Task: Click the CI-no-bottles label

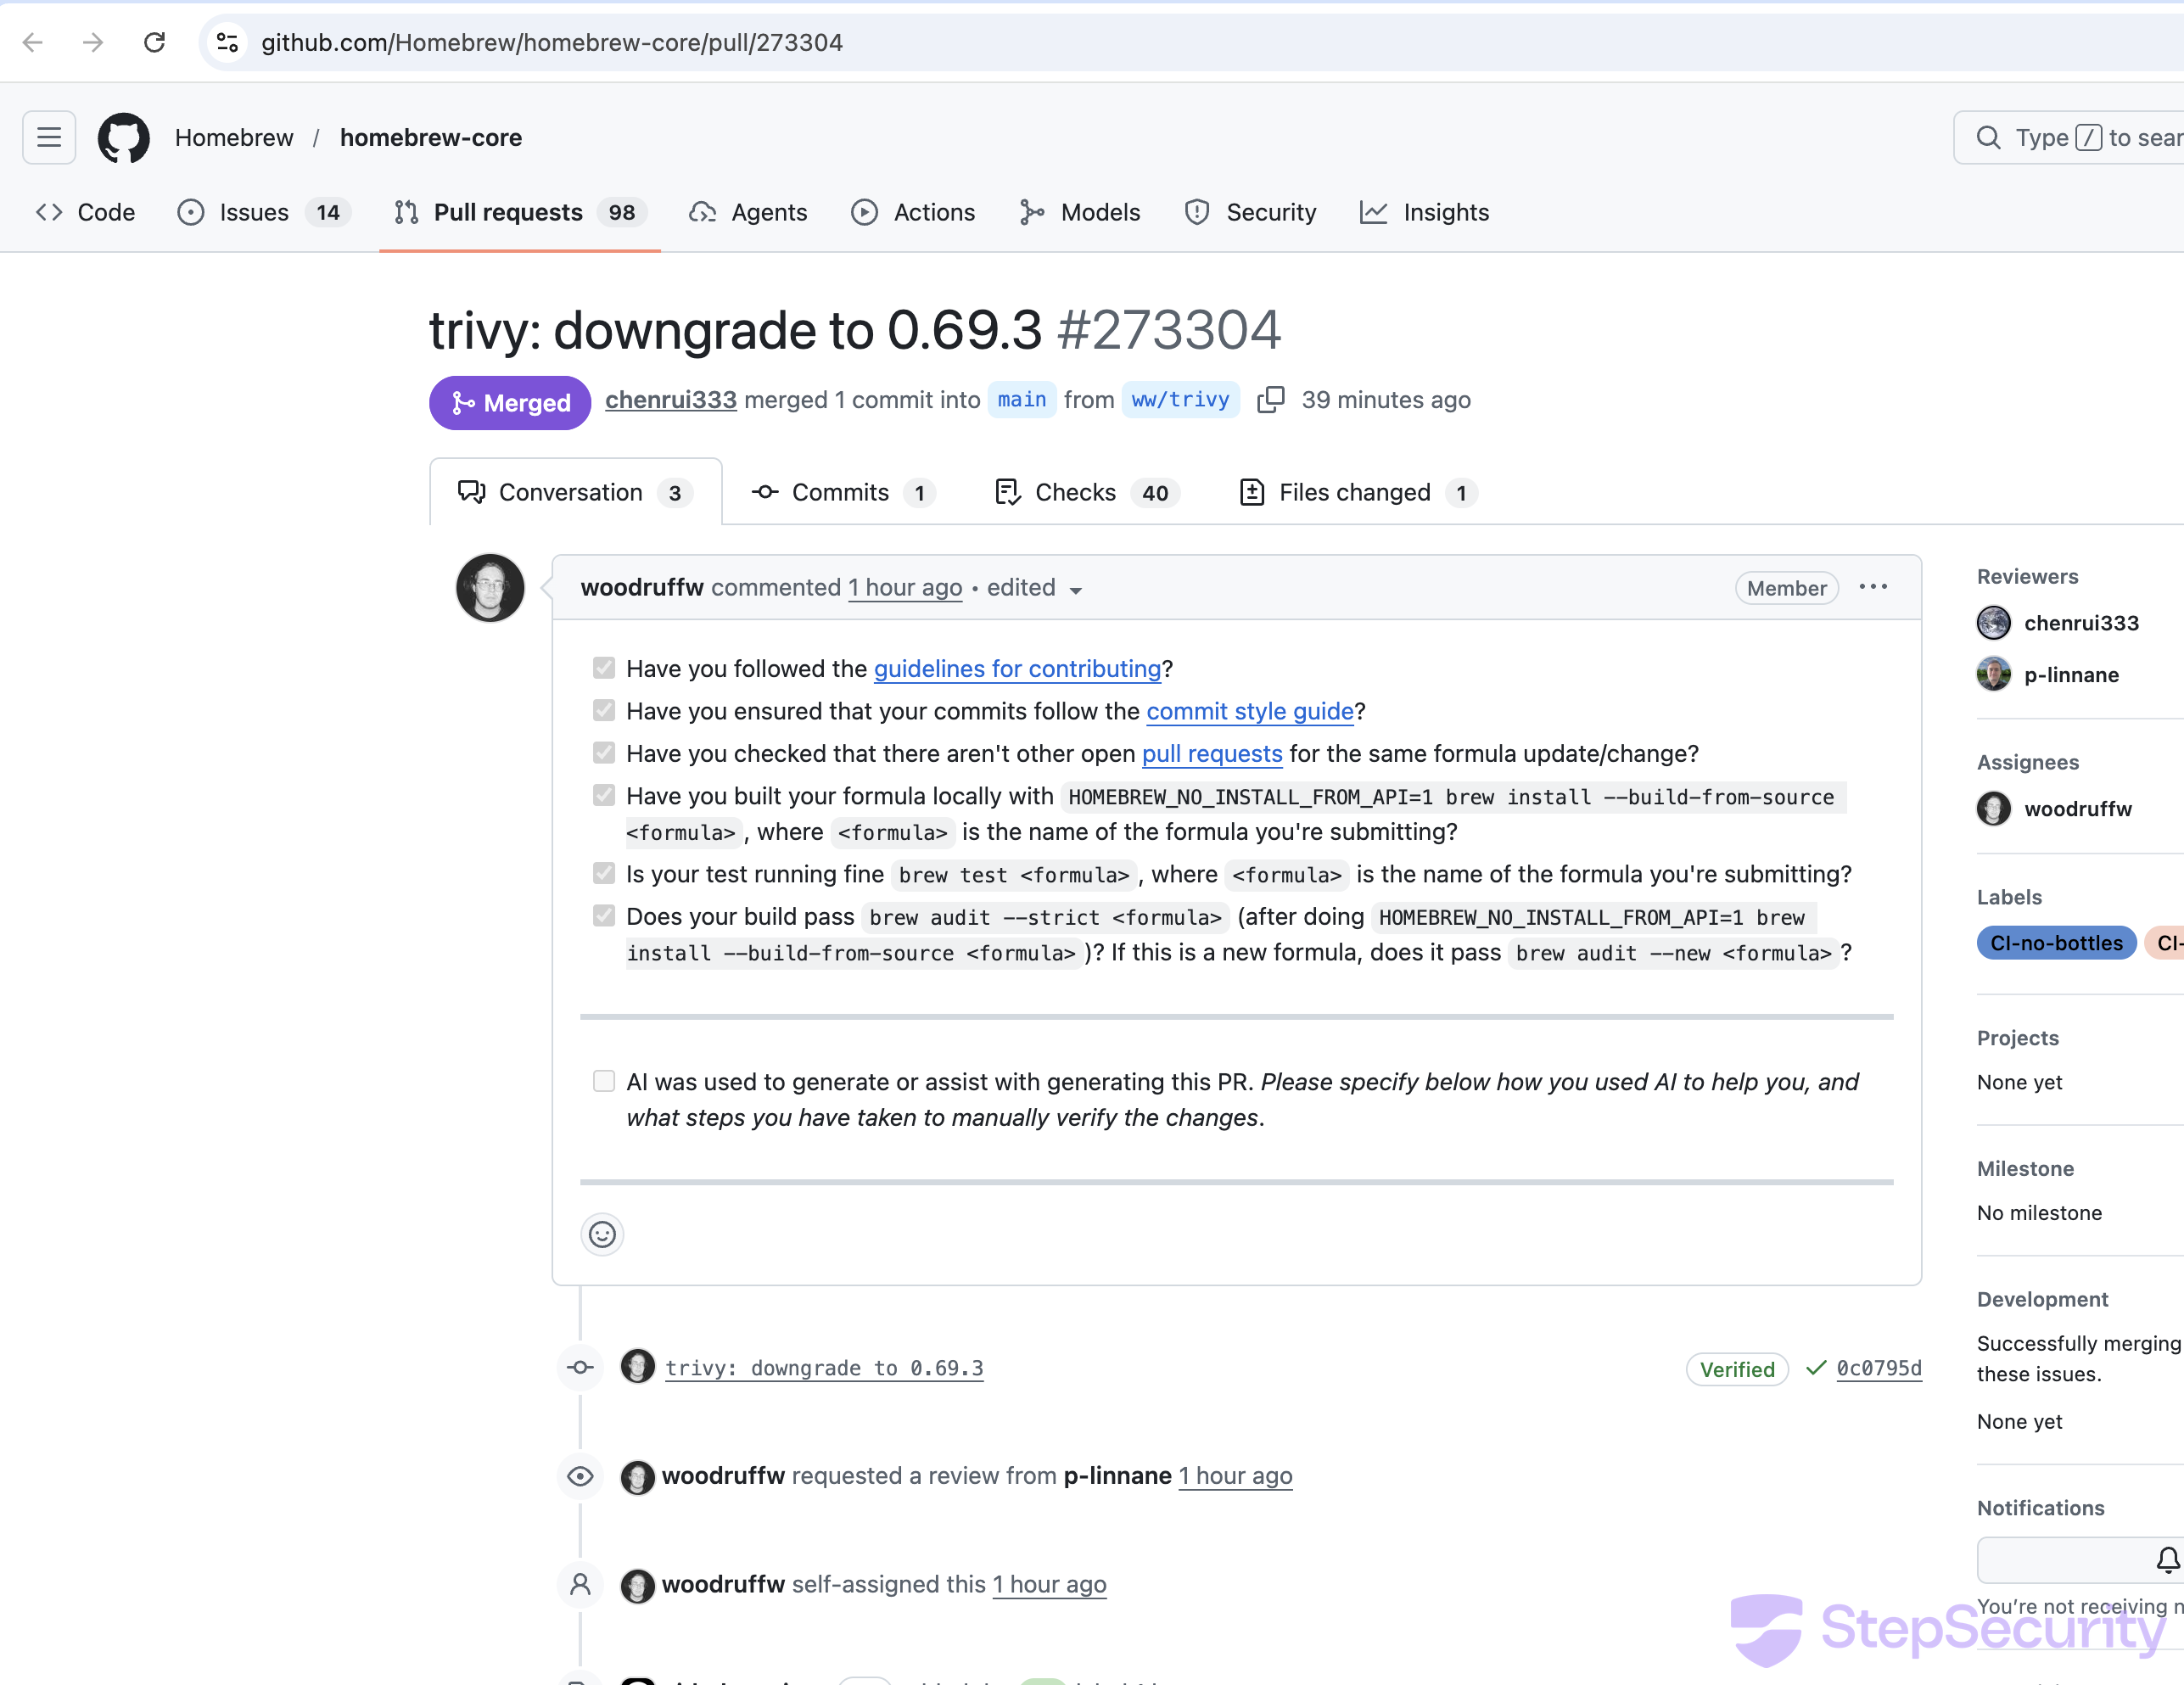Action: [2055, 943]
